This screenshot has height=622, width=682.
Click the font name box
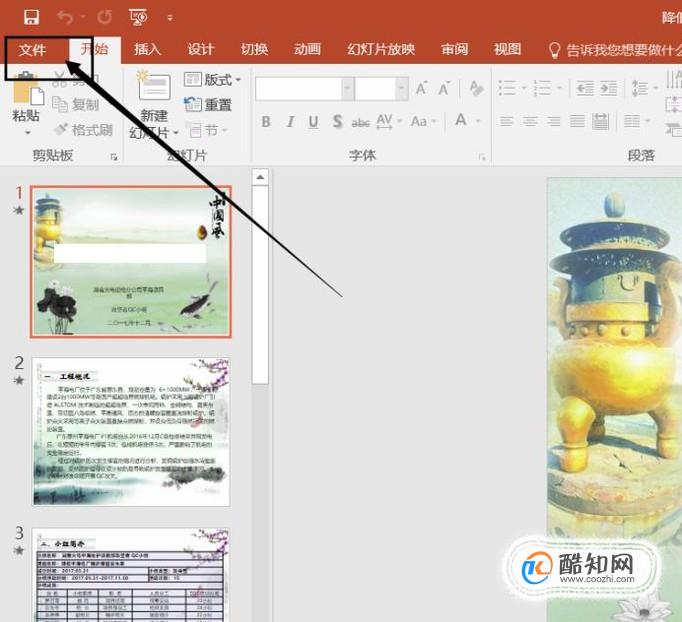[298, 89]
